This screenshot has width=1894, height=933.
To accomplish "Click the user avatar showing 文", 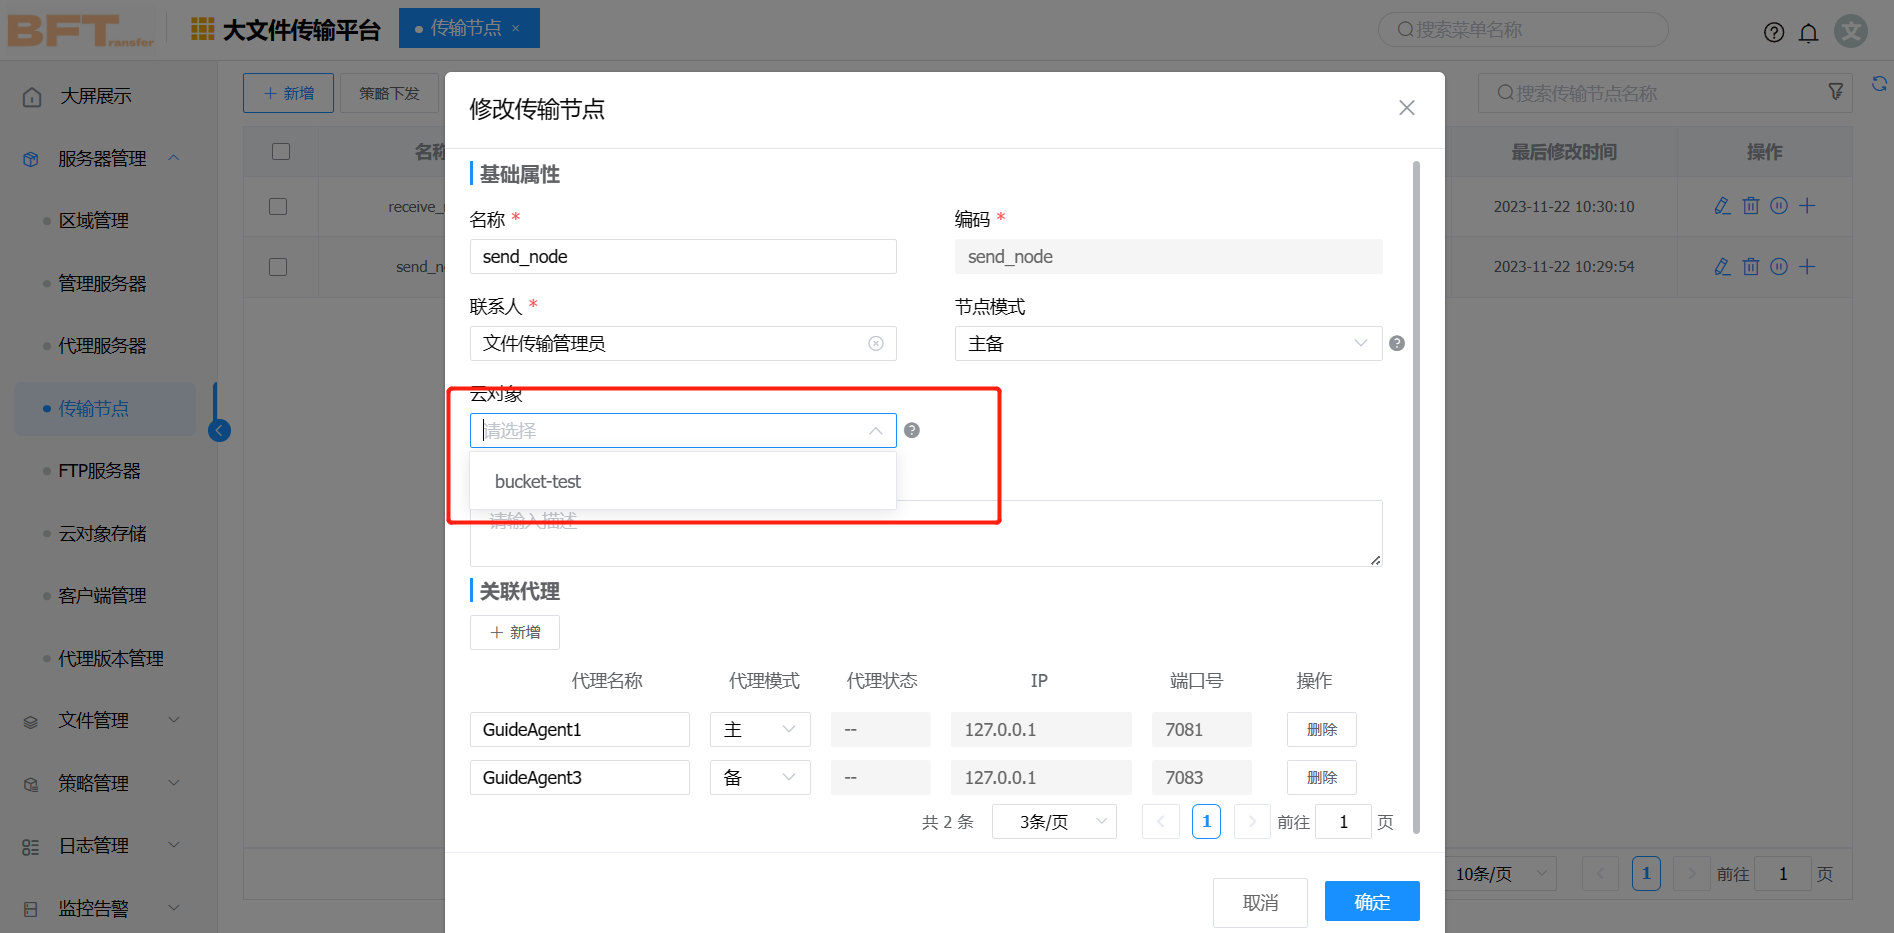I will [x=1852, y=31].
